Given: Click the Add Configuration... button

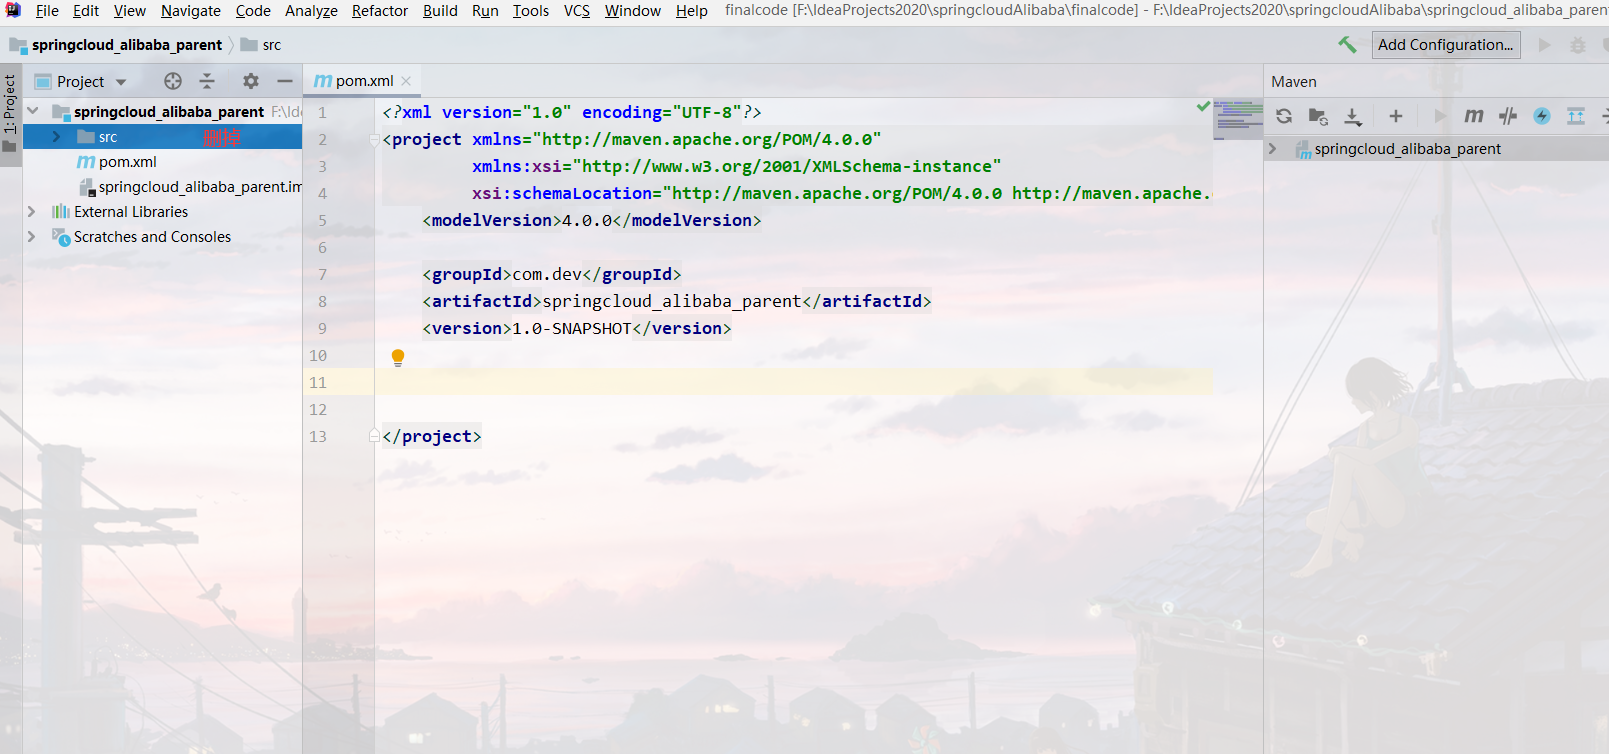Looking at the screenshot, I should [x=1446, y=45].
